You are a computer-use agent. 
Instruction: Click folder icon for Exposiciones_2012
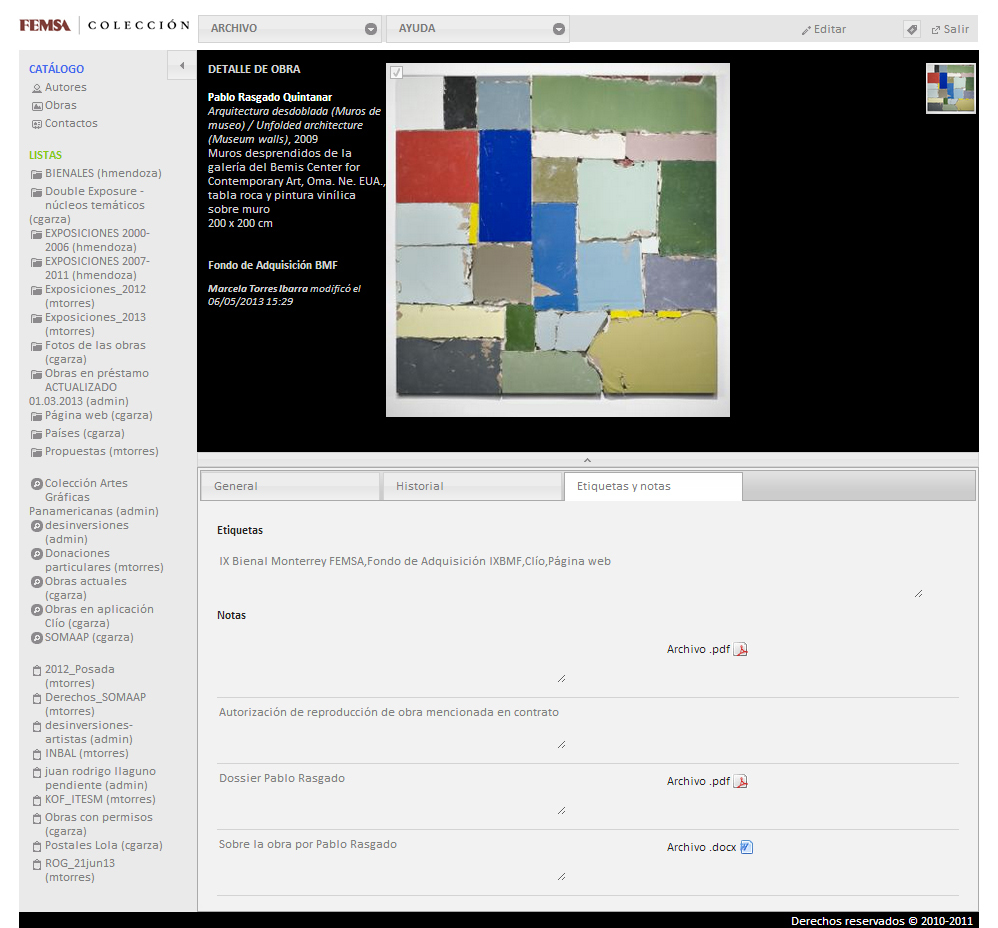pyautogui.click(x=37, y=290)
